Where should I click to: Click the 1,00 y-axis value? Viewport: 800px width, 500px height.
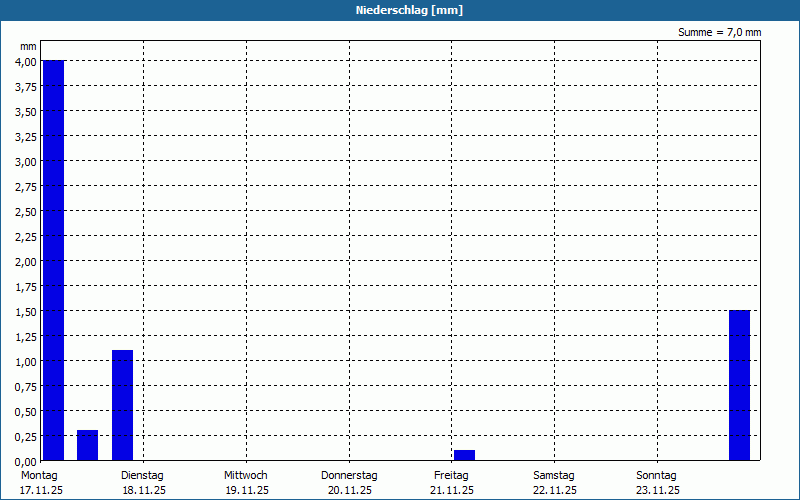[26, 362]
